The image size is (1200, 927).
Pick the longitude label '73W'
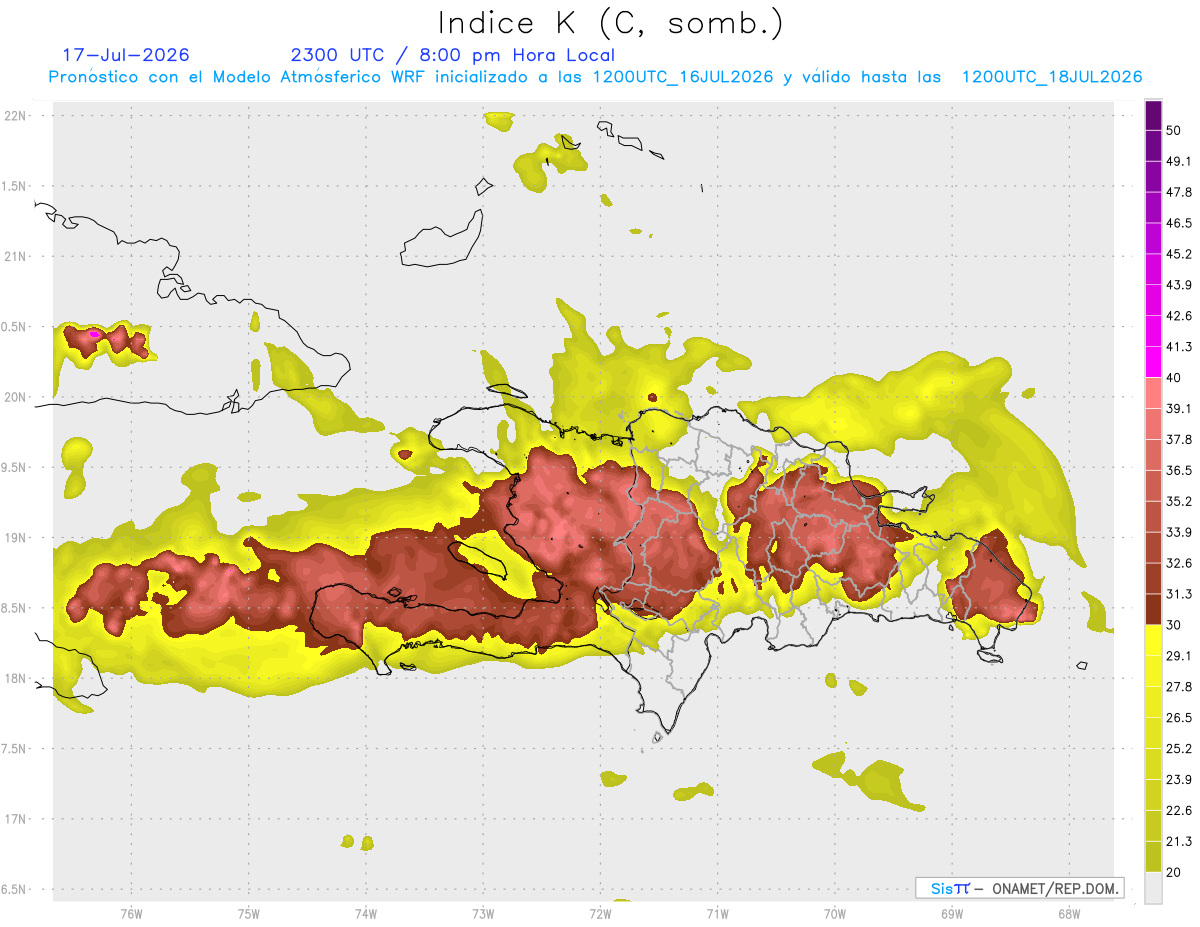[x=483, y=914]
